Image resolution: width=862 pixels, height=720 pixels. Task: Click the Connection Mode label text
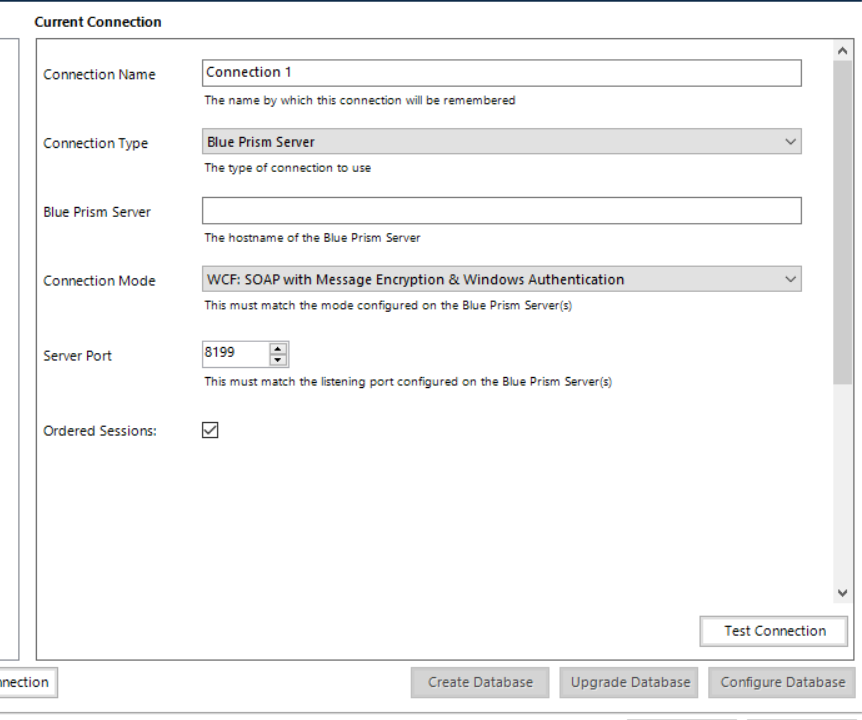coord(99,281)
